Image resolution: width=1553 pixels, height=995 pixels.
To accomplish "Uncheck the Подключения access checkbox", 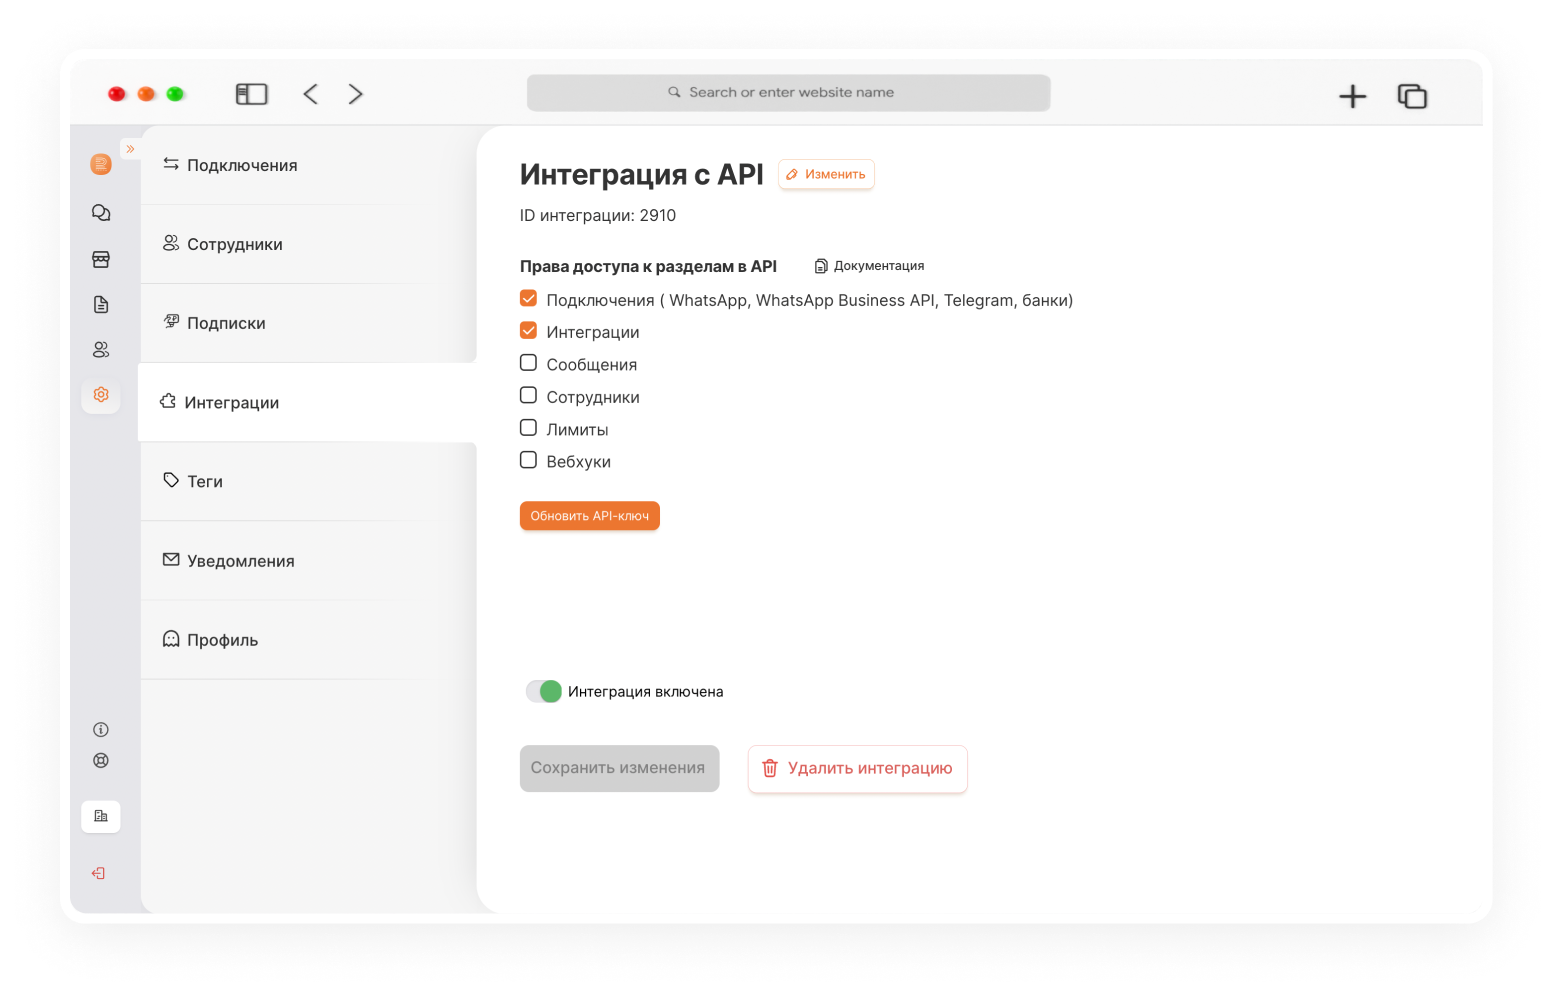I will click(x=529, y=298).
